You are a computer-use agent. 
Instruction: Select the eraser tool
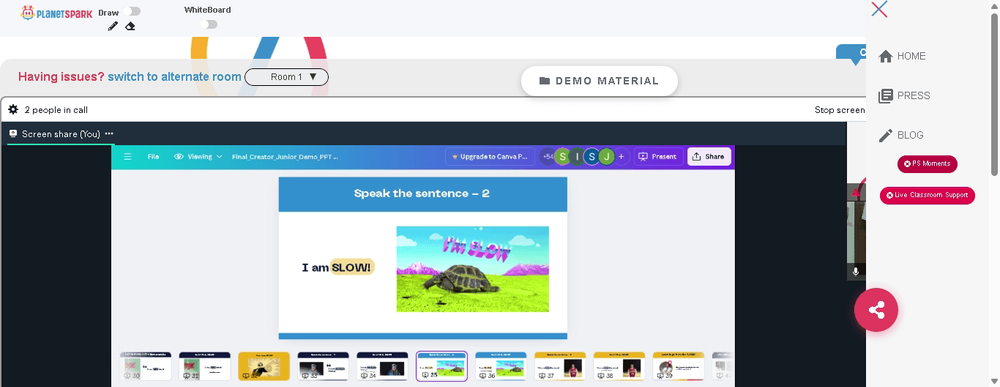(130, 26)
